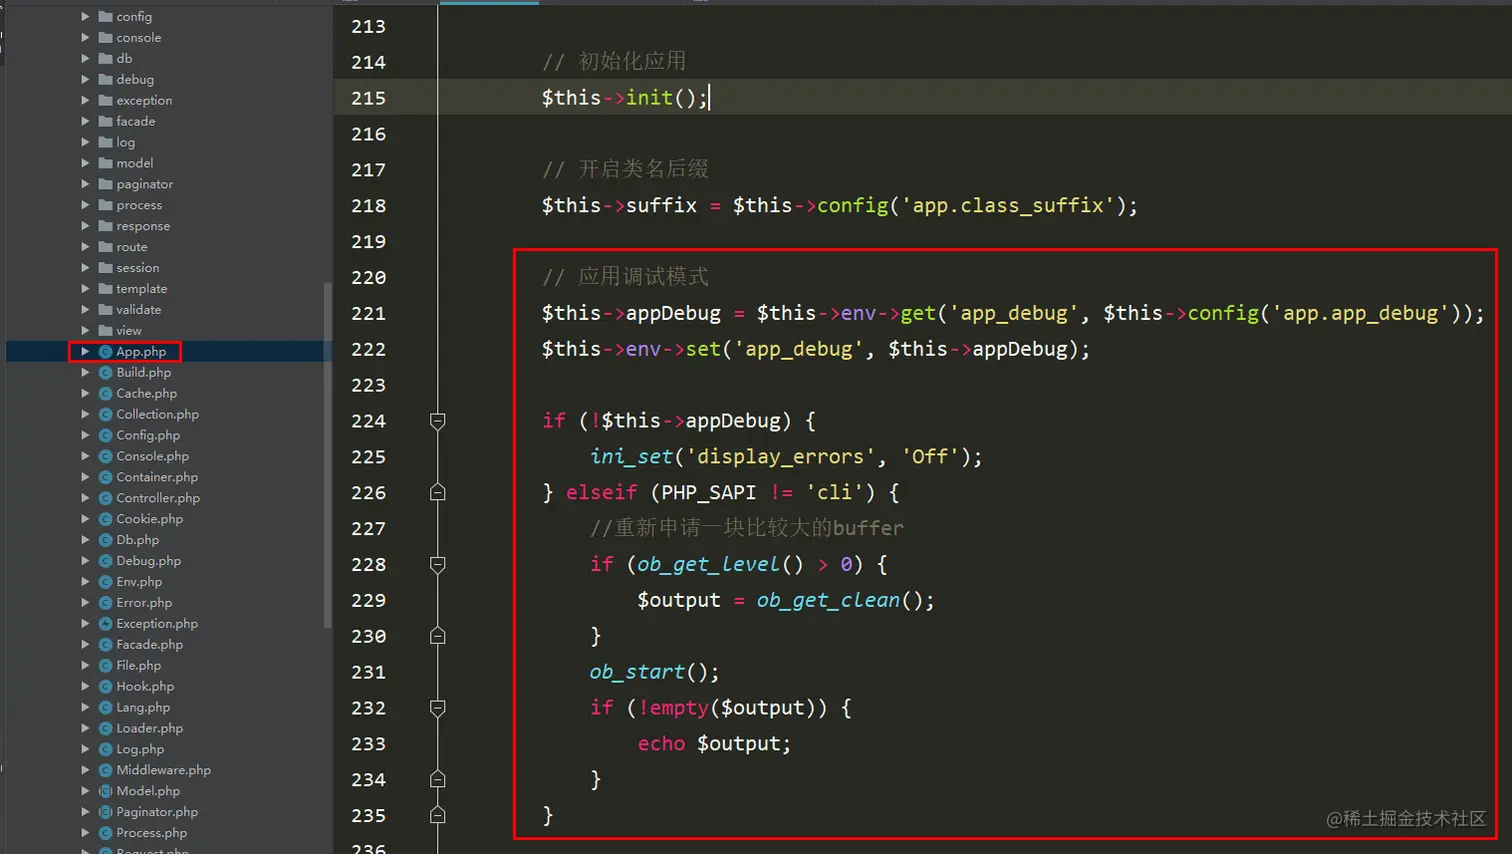The height and width of the screenshot is (854, 1512).
Task: Fold the if block at line 232
Action: (x=437, y=708)
